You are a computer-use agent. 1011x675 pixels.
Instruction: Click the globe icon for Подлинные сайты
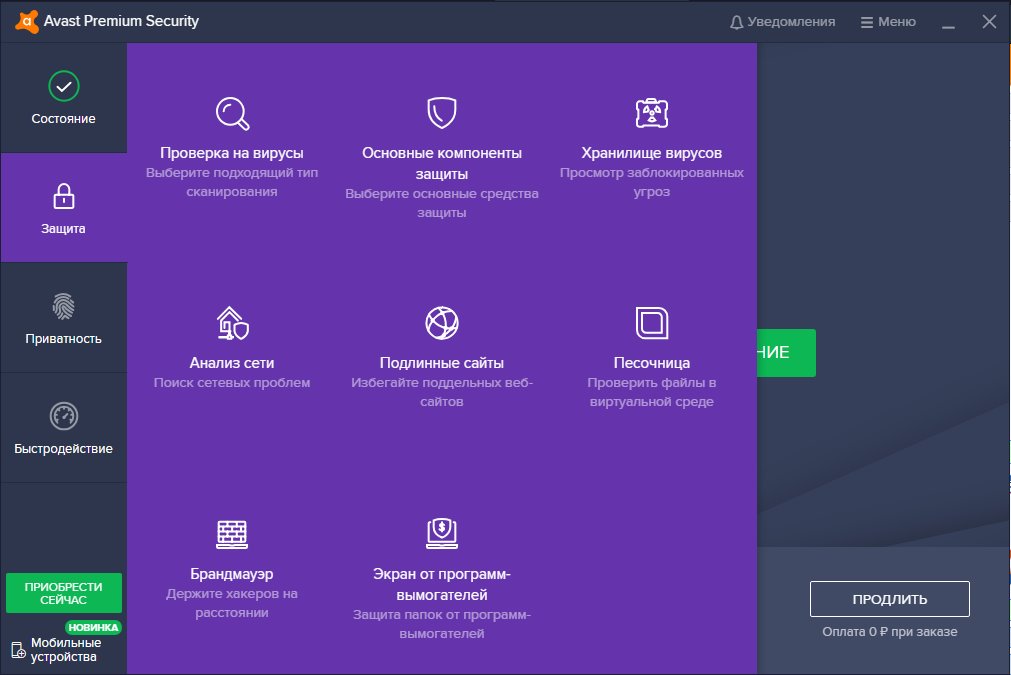(x=442, y=323)
